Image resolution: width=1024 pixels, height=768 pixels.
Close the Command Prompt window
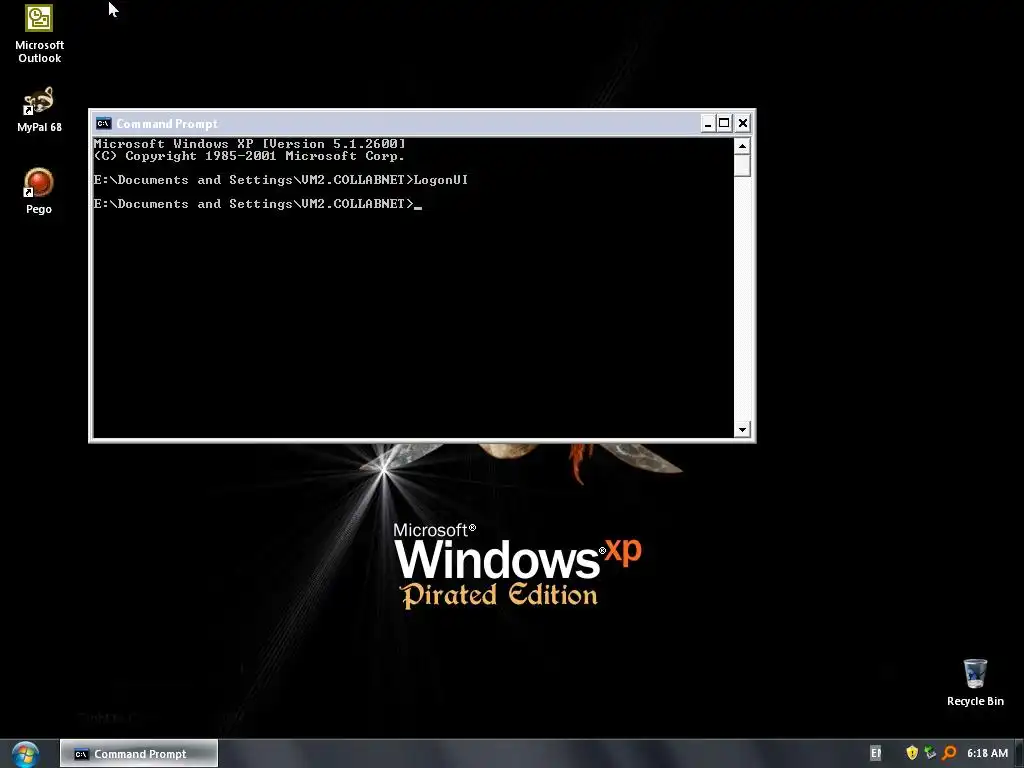tap(743, 123)
